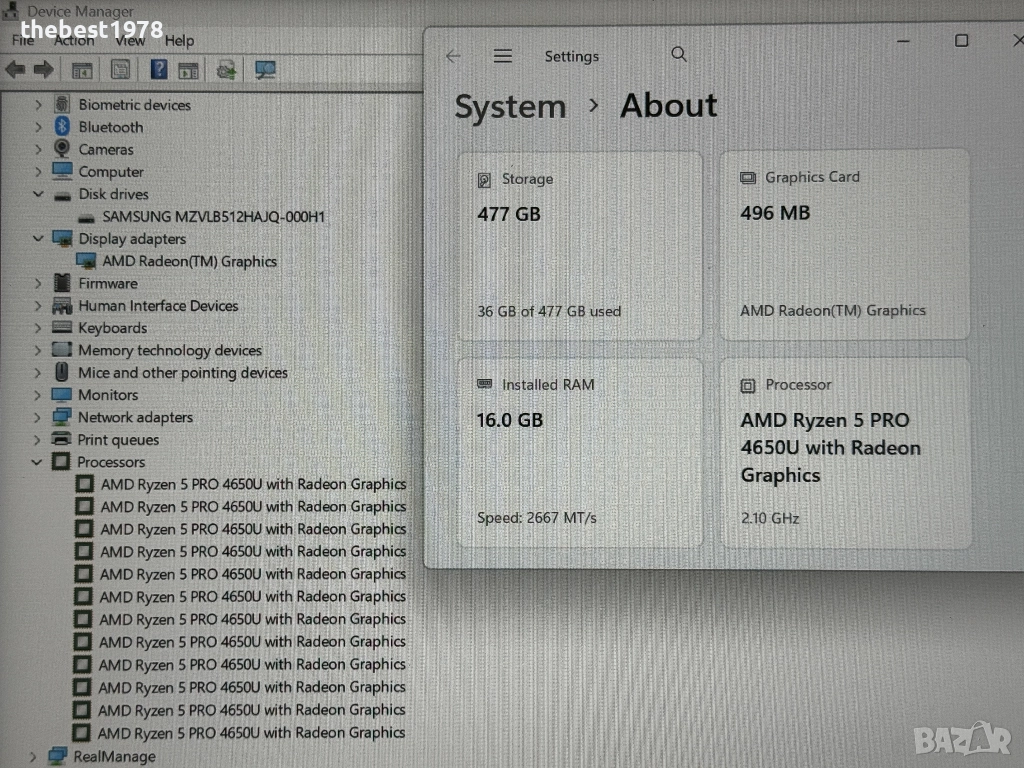
Task: Open the Action menu
Action: 74,41
